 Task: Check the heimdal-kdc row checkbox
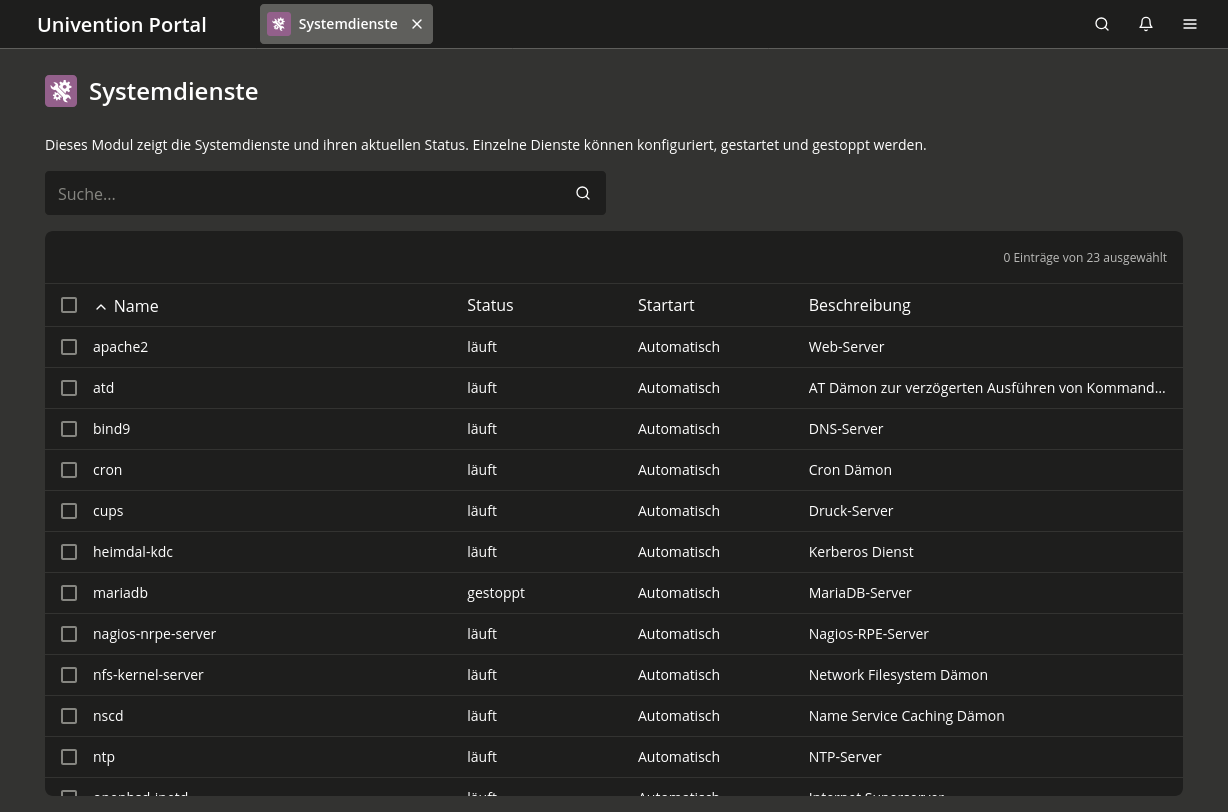(69, 552)
